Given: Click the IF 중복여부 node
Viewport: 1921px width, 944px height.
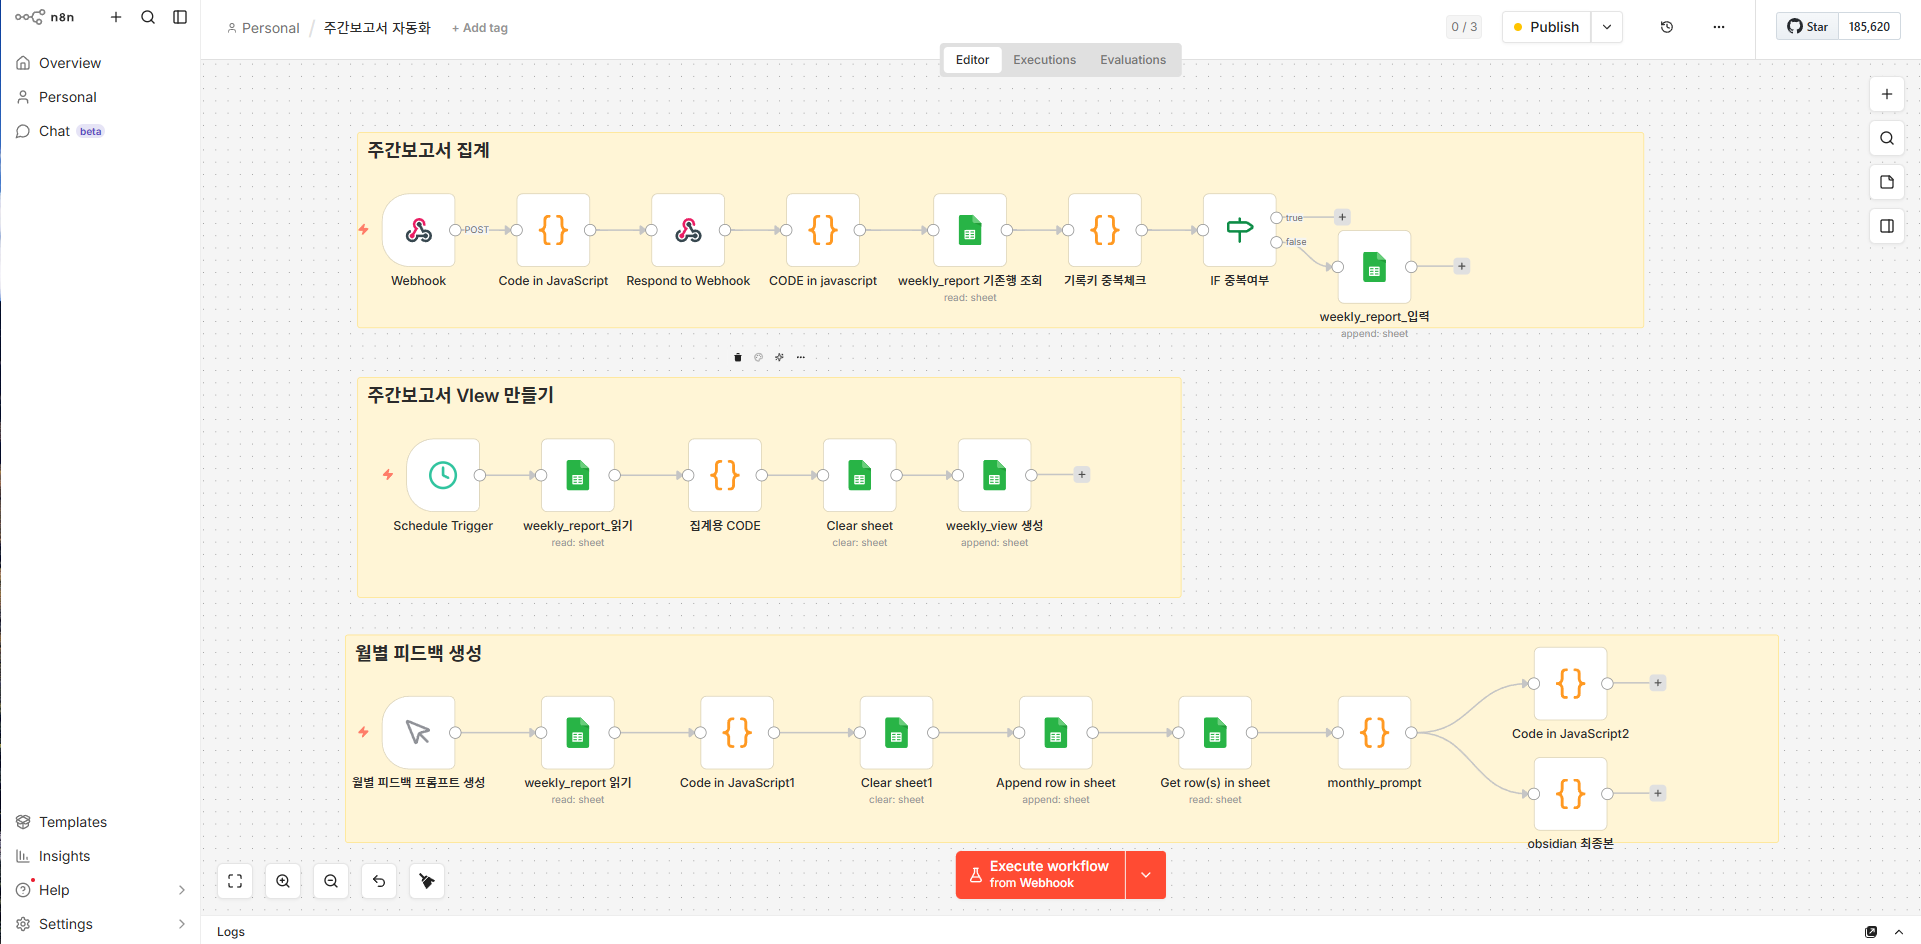Looking at the screenshot, I should point(1239,231).
